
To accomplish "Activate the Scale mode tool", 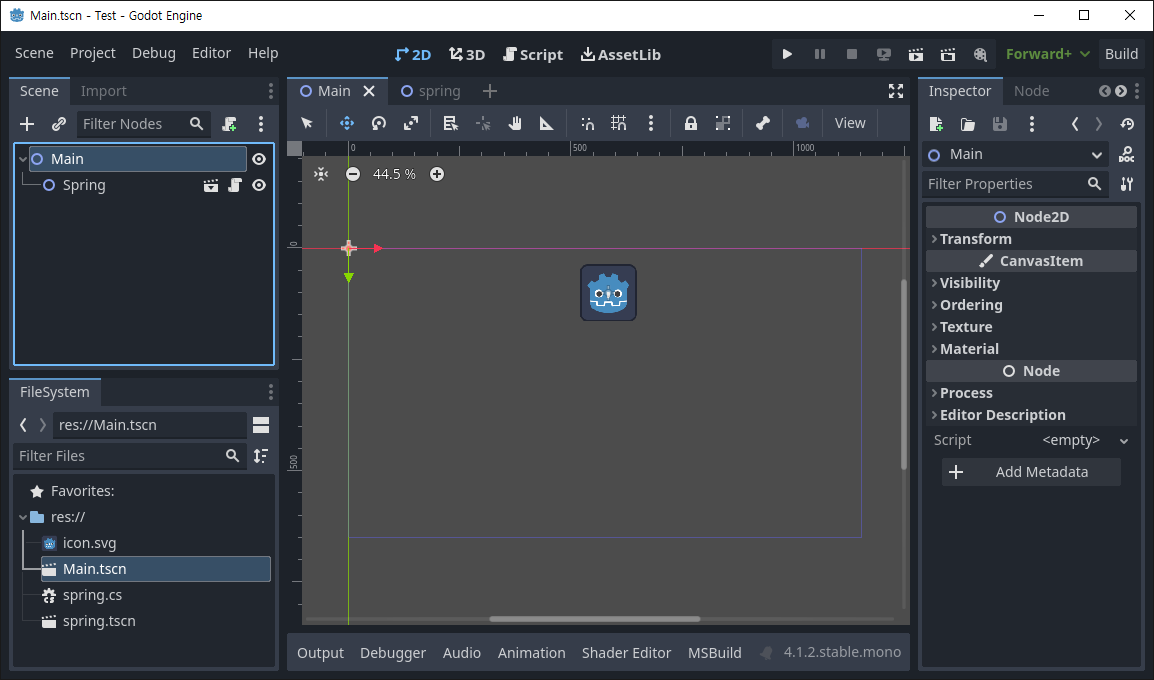I will (x=411, y=123).
